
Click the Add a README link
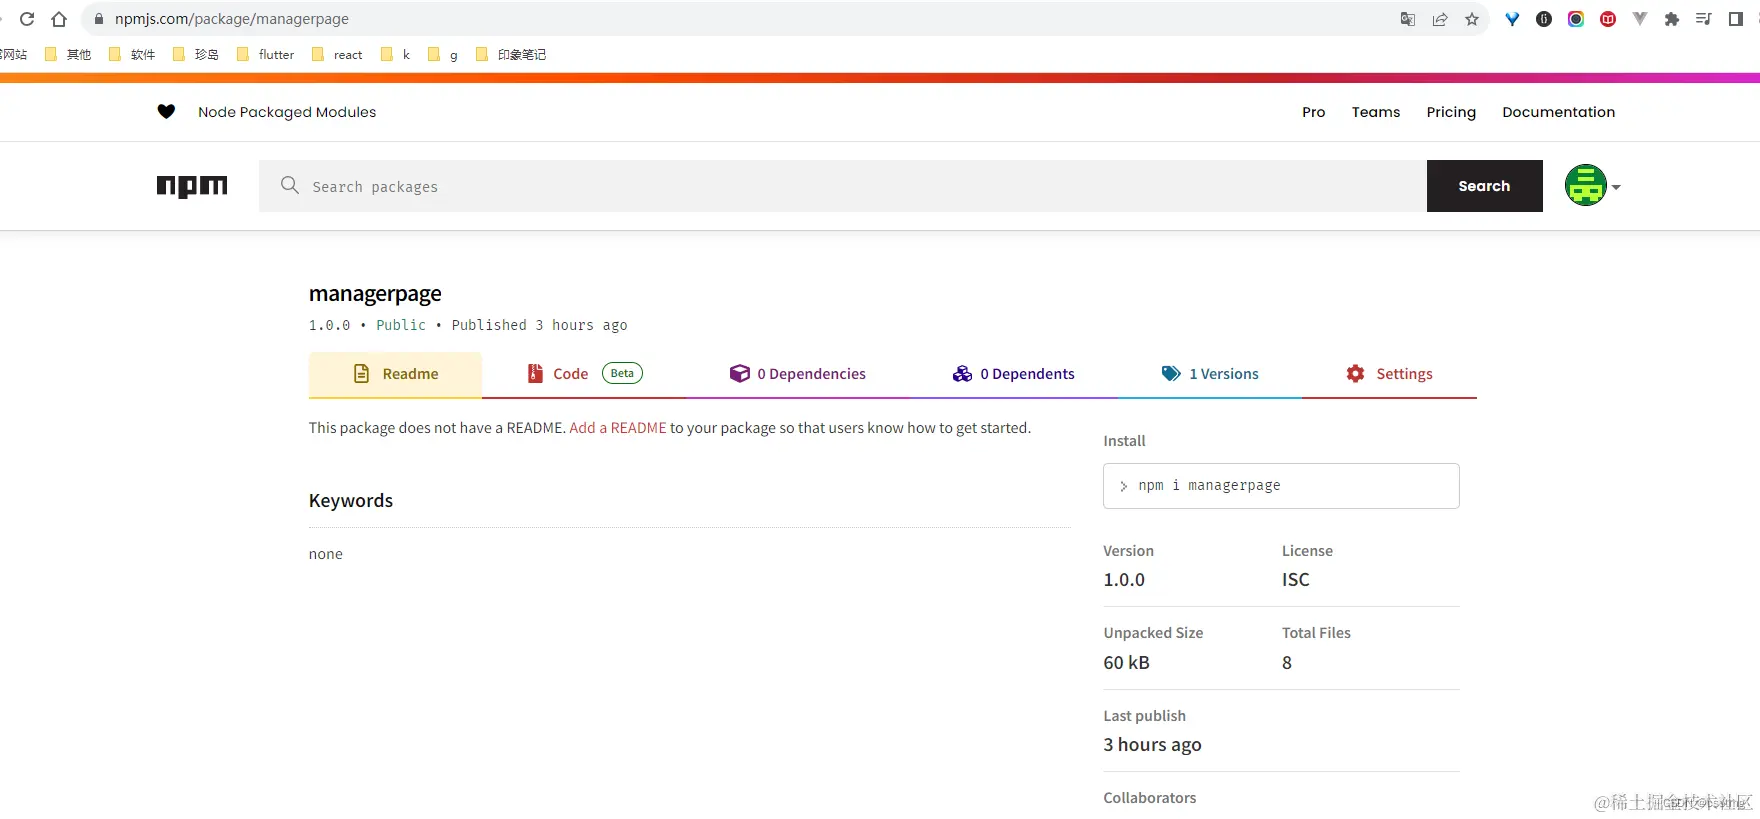pos(617,428)
